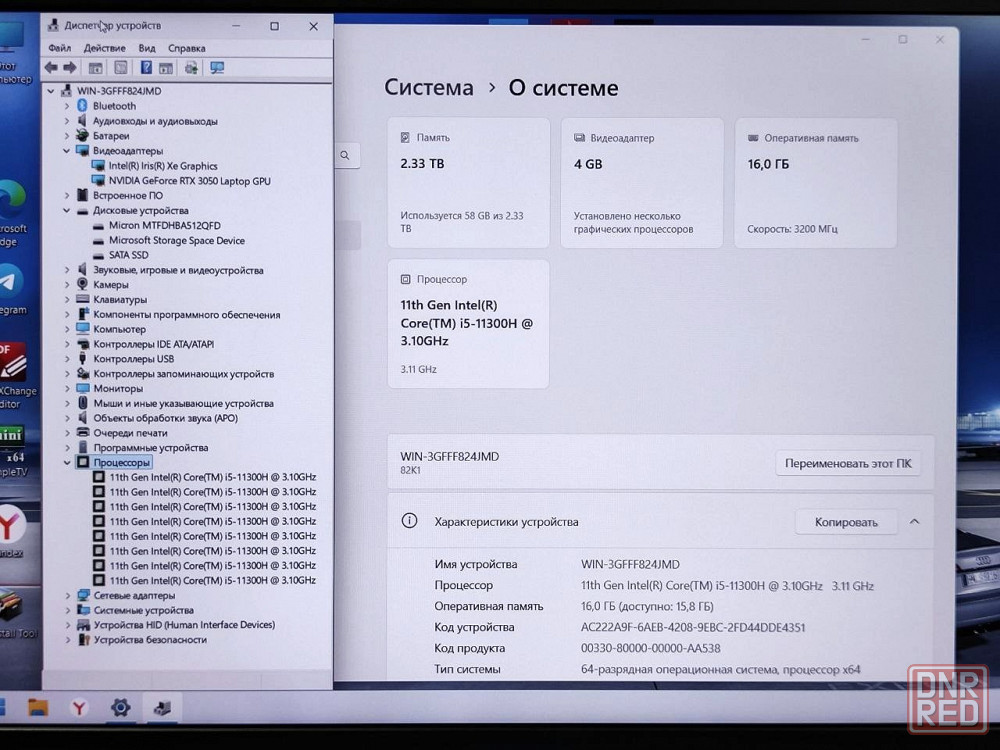
Task: Open the Справка menu
Action: coord(186,48)
